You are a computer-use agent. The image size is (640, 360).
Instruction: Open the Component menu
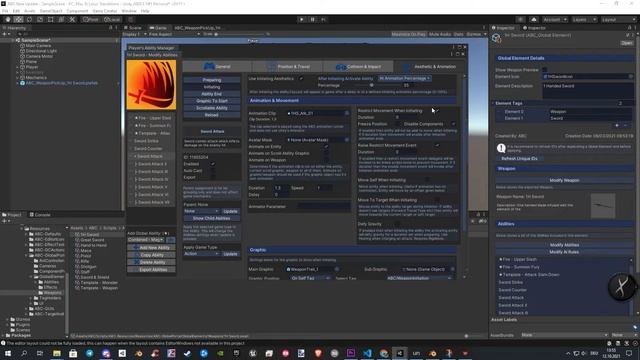click(x=77, y=11)
